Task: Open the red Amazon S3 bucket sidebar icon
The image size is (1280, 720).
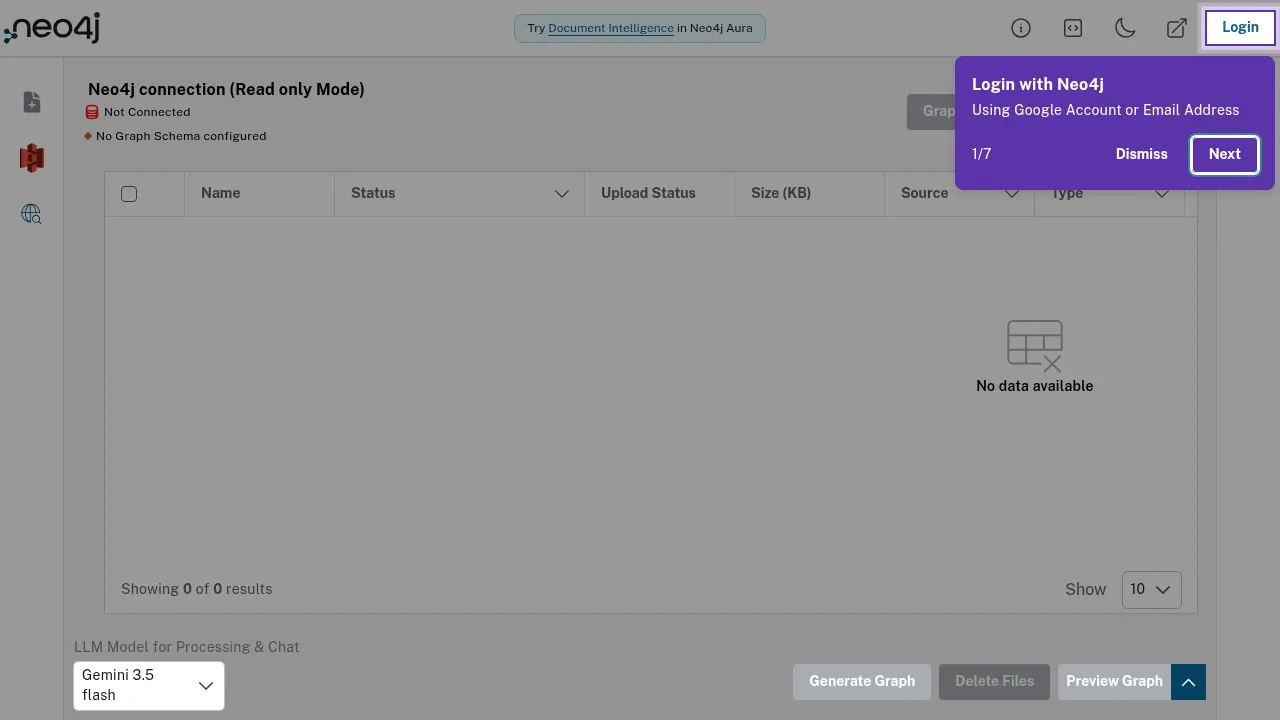Action: point(32,158)
